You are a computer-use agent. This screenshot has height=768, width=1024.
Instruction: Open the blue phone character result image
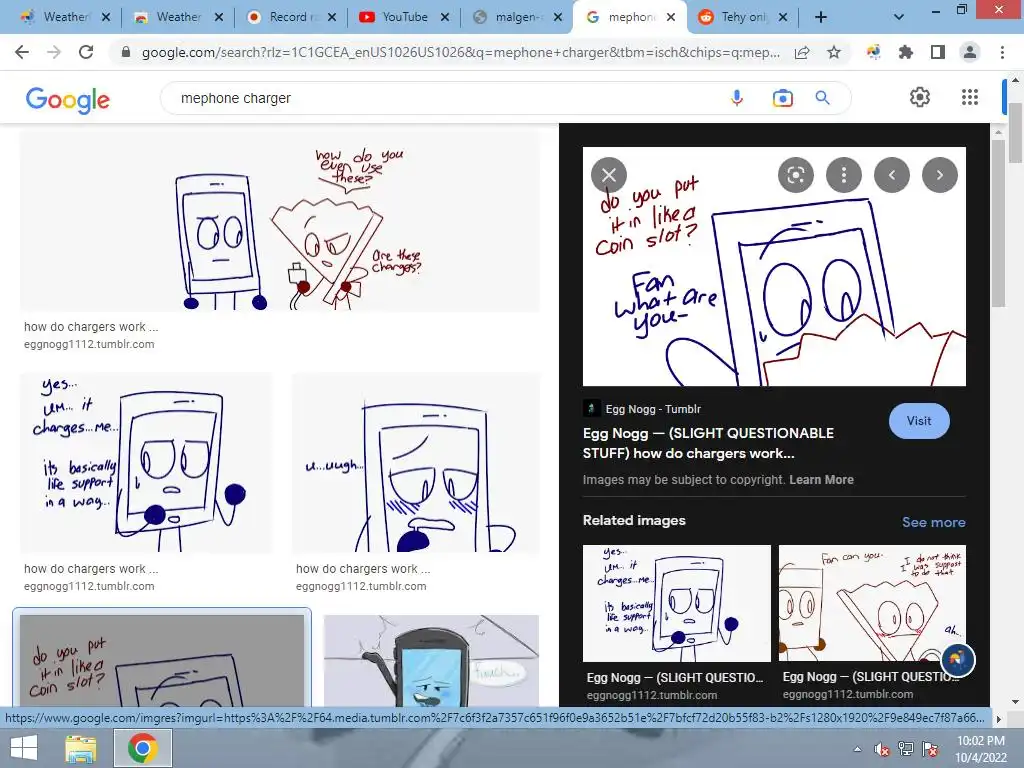[431, 661]
